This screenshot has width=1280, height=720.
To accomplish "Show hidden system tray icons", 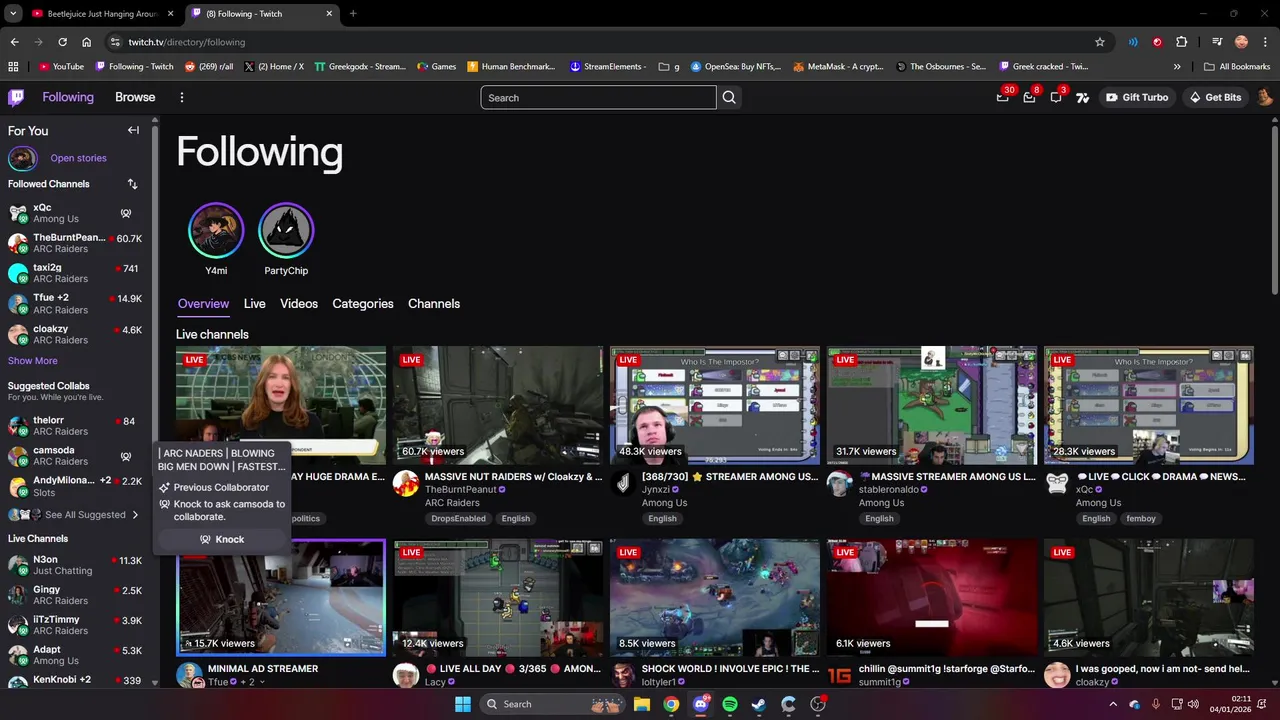I will 1113,704.
